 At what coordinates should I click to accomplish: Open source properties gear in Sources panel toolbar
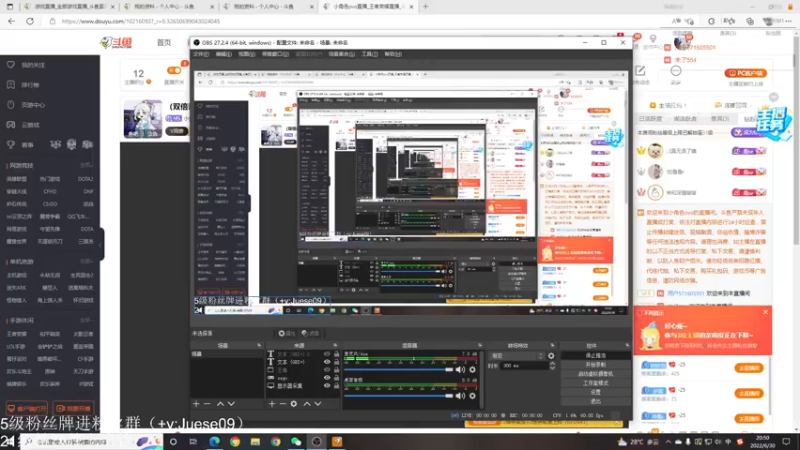click(x=294, y=404)
